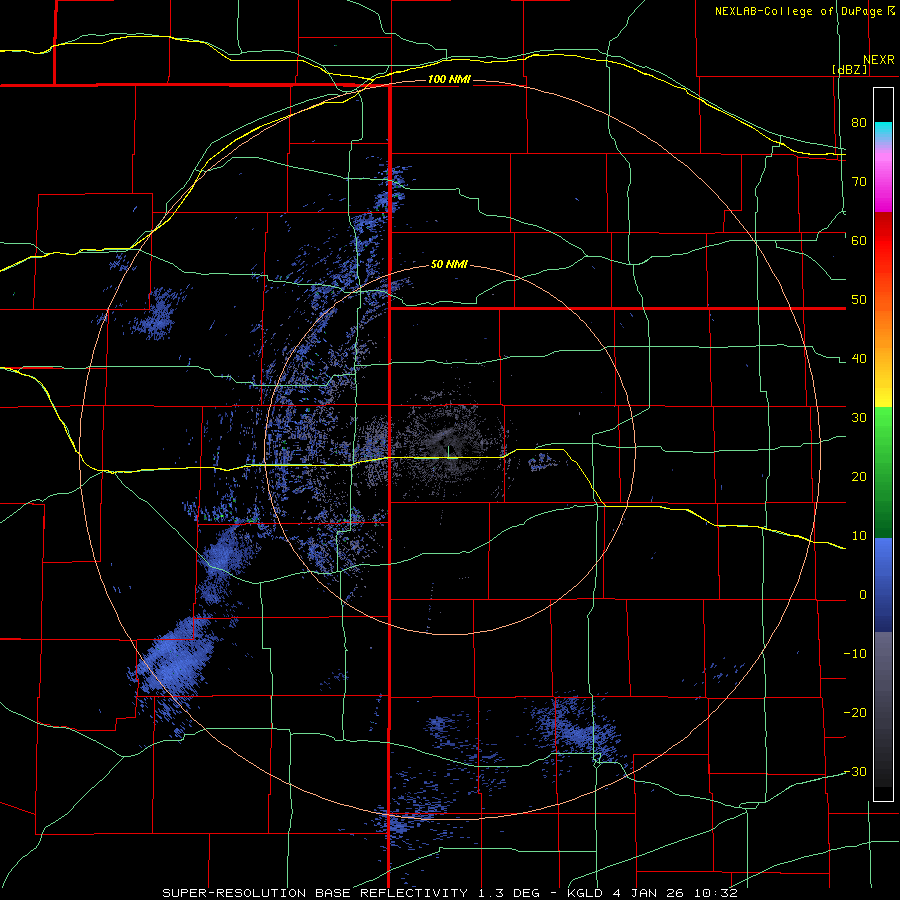900x900 pixels.
Task: Click the 30 value on the dBZ scale
Action: point(859,418)
